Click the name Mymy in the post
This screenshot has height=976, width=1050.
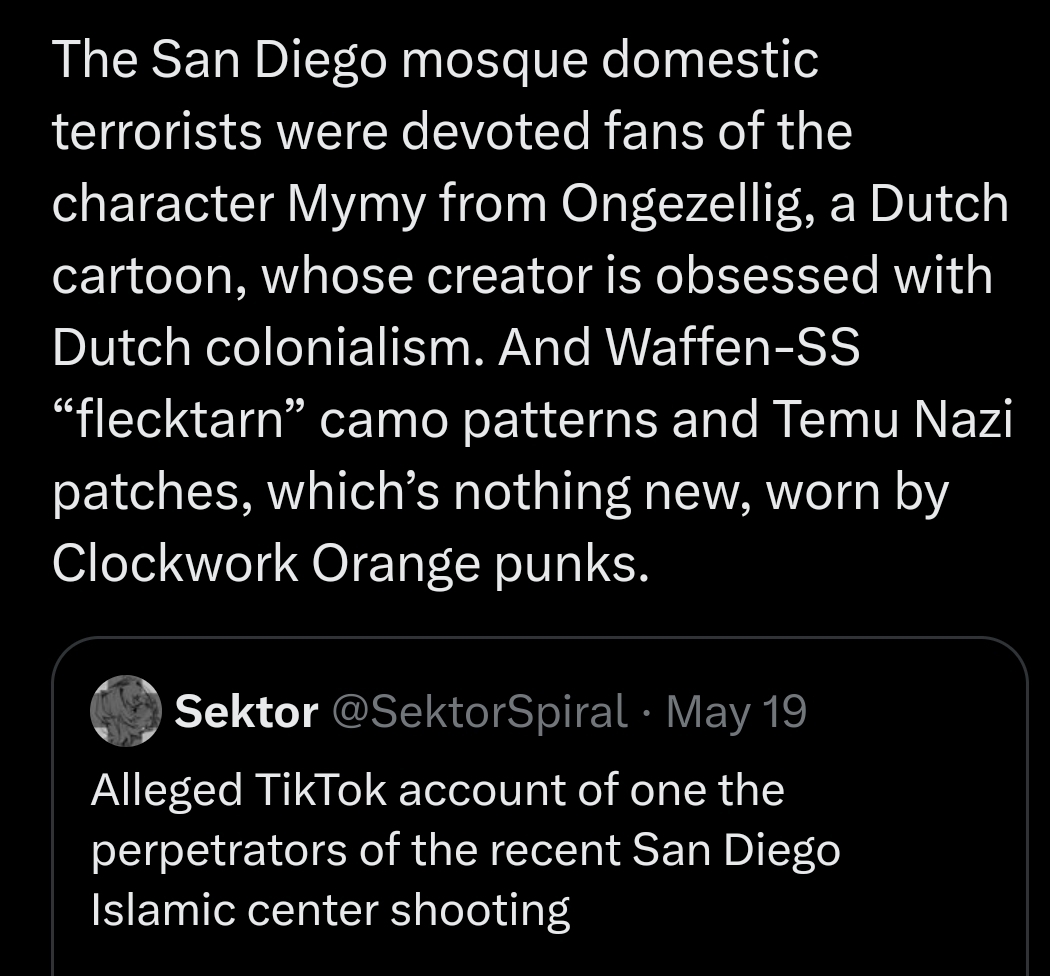tap(356, 203)
